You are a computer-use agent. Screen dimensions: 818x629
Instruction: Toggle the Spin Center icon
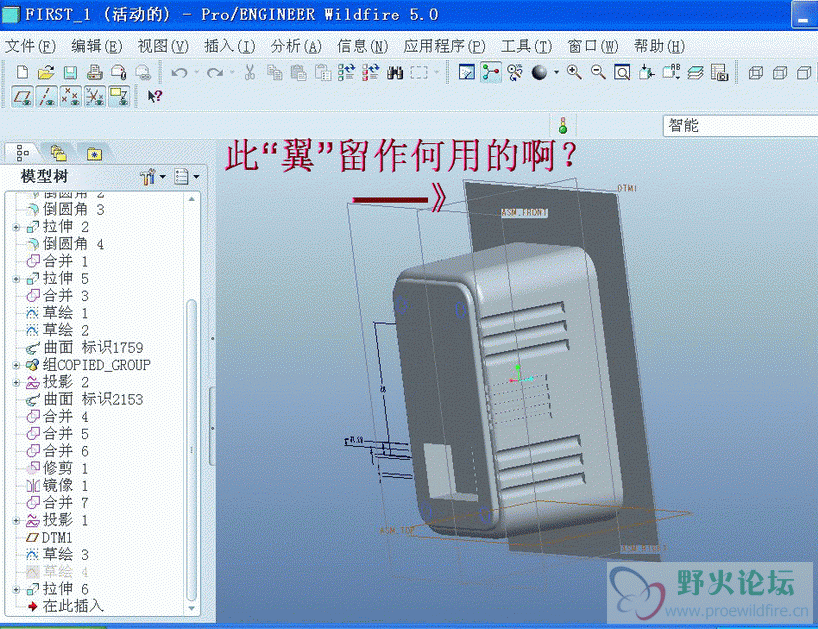tap(491, 72)
